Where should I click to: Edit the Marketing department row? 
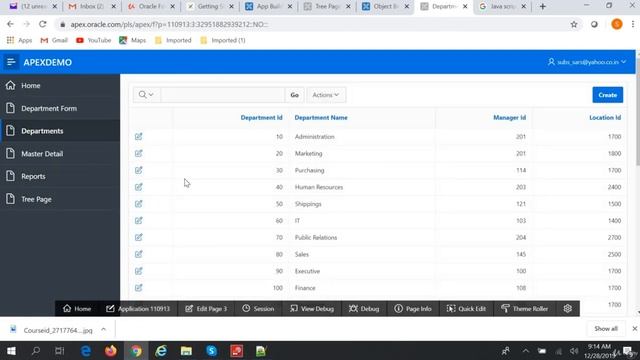coord(138,153)
